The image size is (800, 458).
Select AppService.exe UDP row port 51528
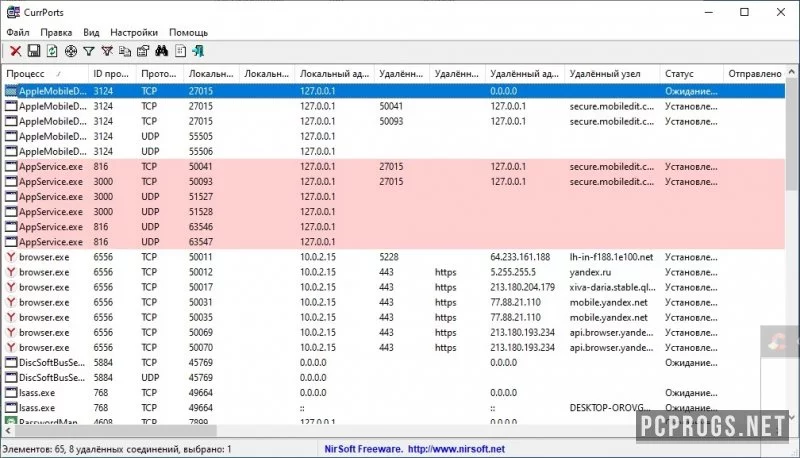click(x=394, y=212)
